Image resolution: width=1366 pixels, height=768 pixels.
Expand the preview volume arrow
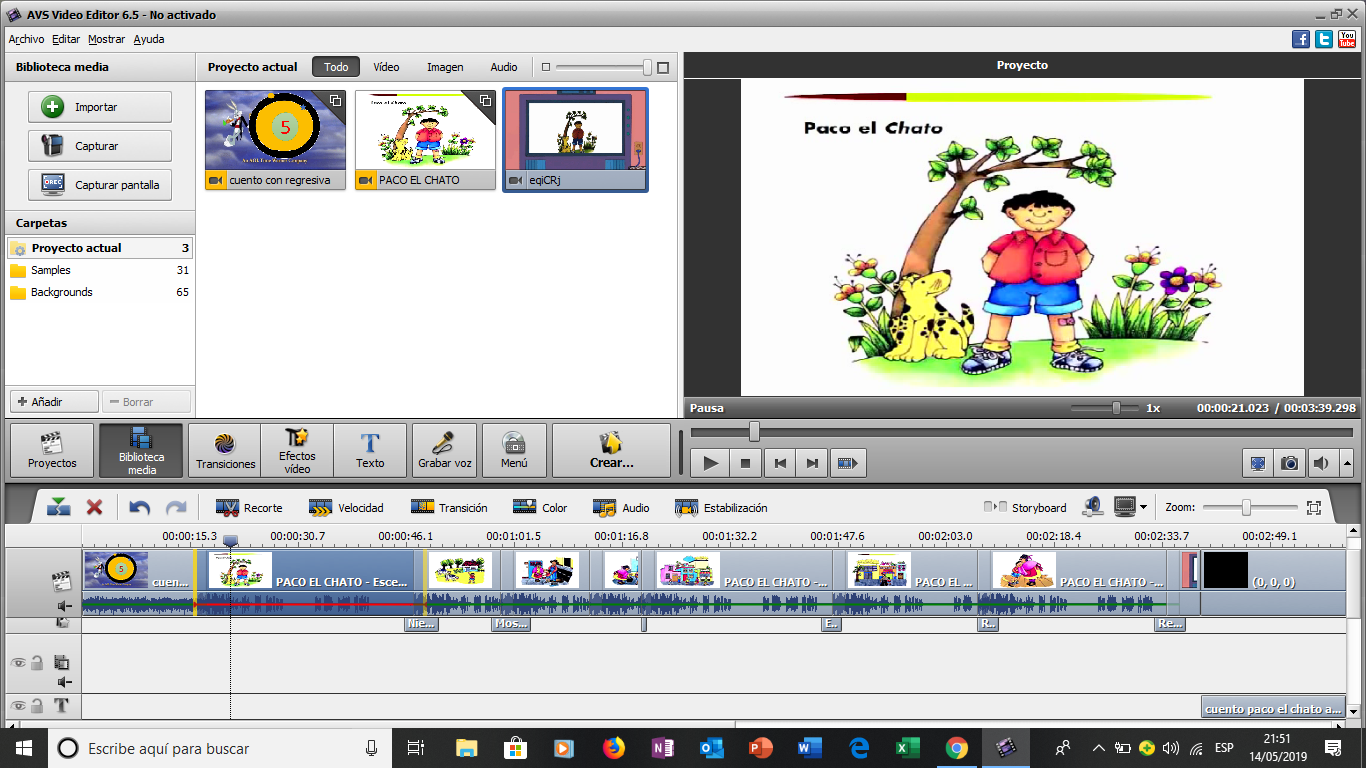pos(1347,463)
